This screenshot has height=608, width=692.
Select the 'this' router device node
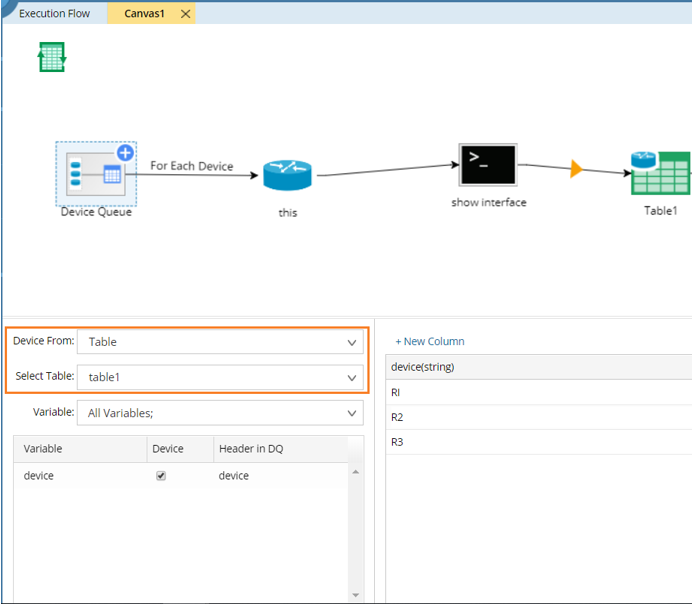[288, 176]
